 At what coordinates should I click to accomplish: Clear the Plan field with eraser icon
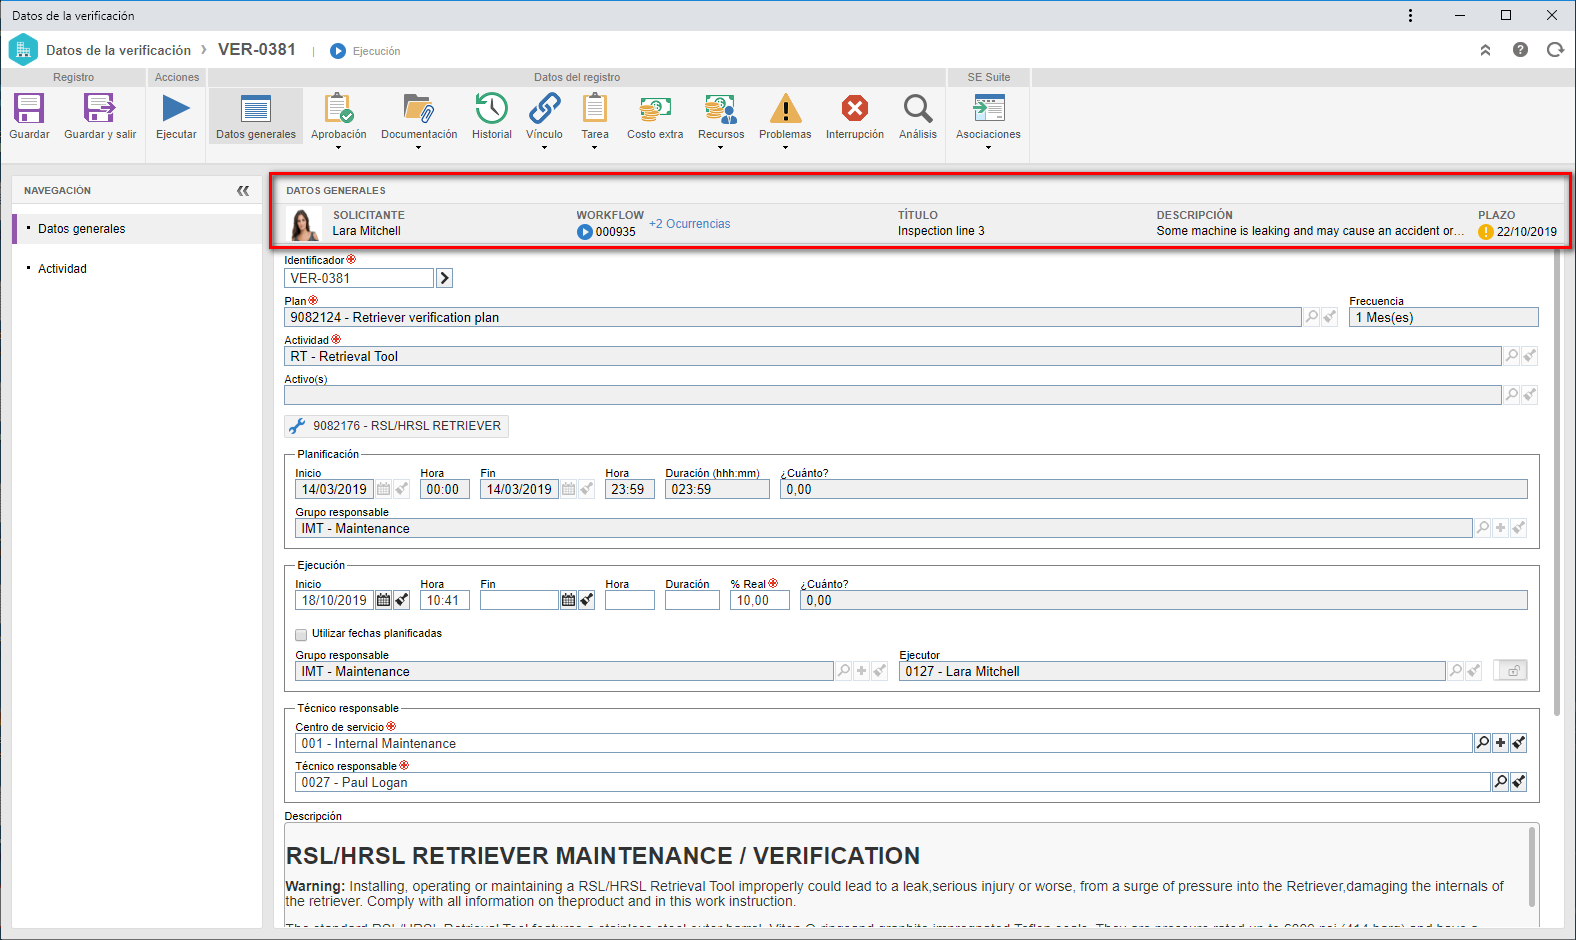1330,317
